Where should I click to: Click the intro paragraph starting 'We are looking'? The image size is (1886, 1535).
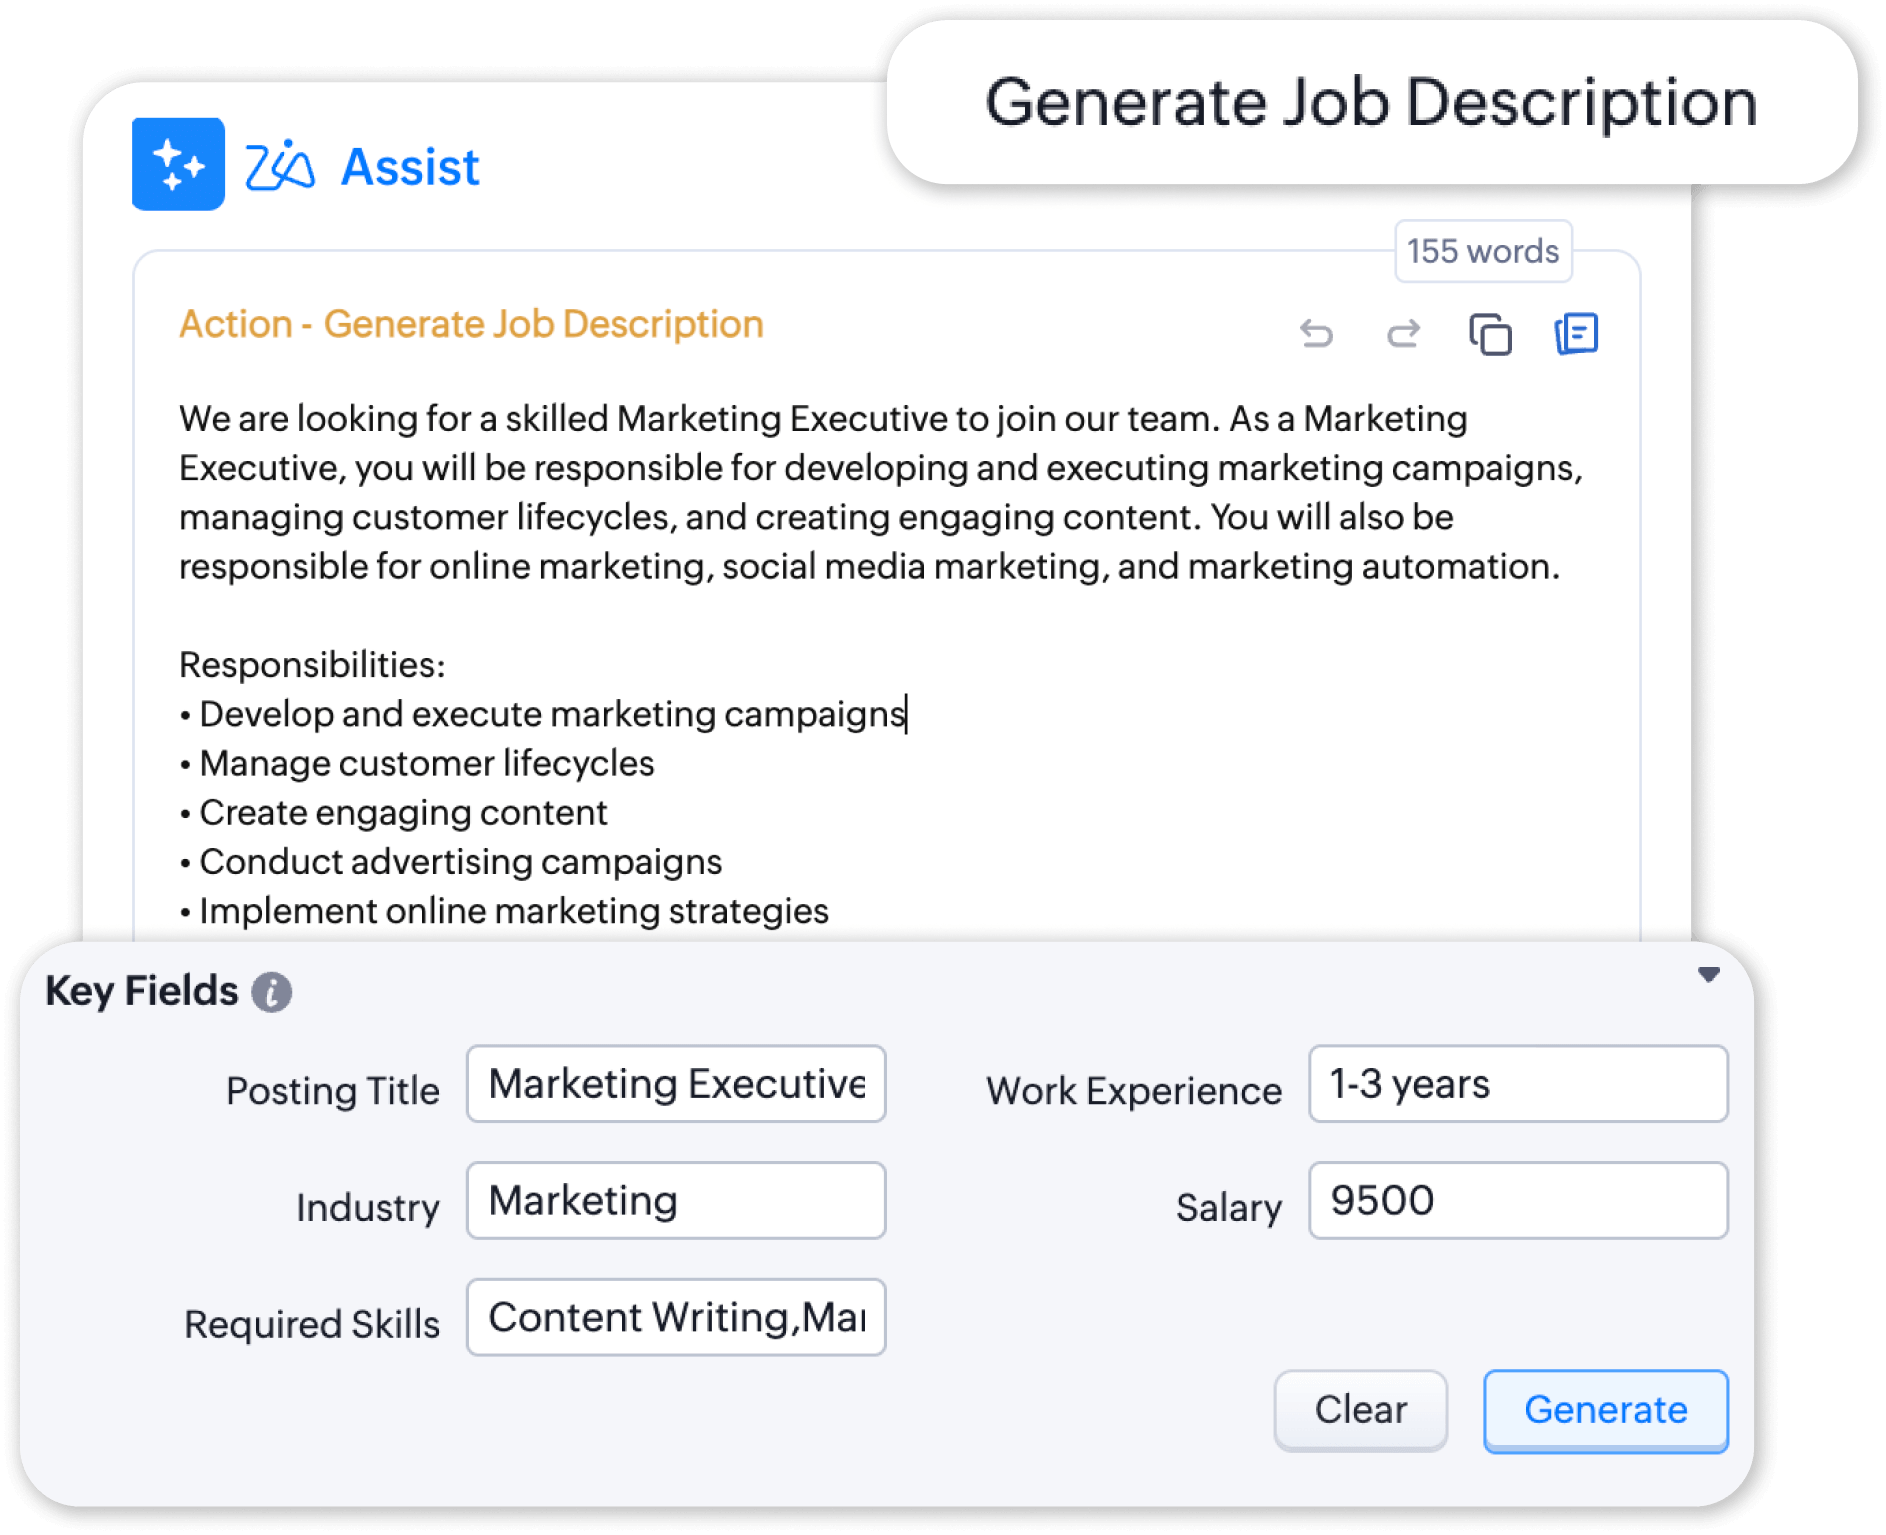[x=880, y=492]
